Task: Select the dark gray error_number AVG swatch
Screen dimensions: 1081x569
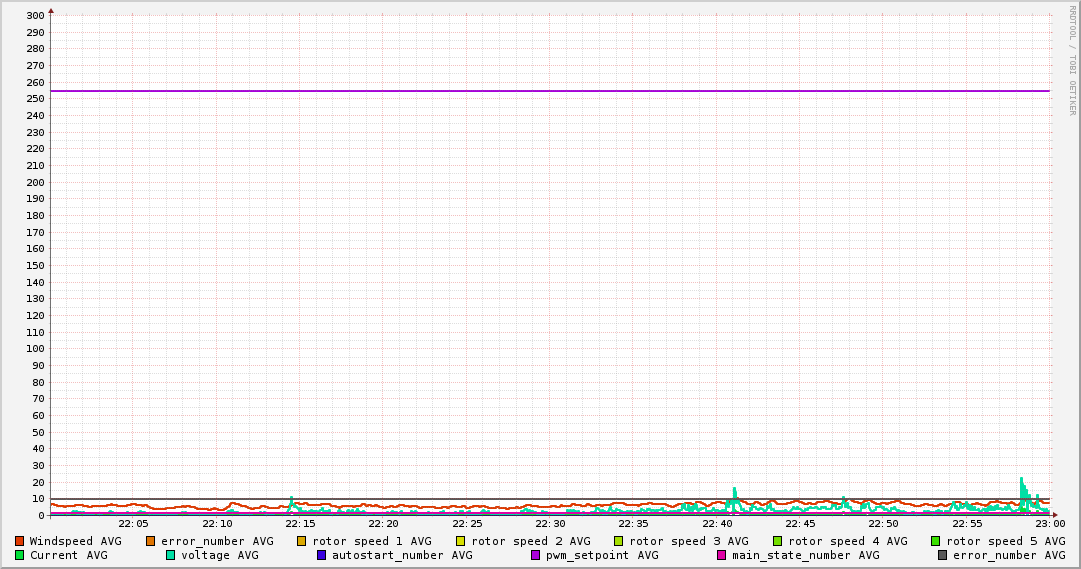Action: [942, 555]
